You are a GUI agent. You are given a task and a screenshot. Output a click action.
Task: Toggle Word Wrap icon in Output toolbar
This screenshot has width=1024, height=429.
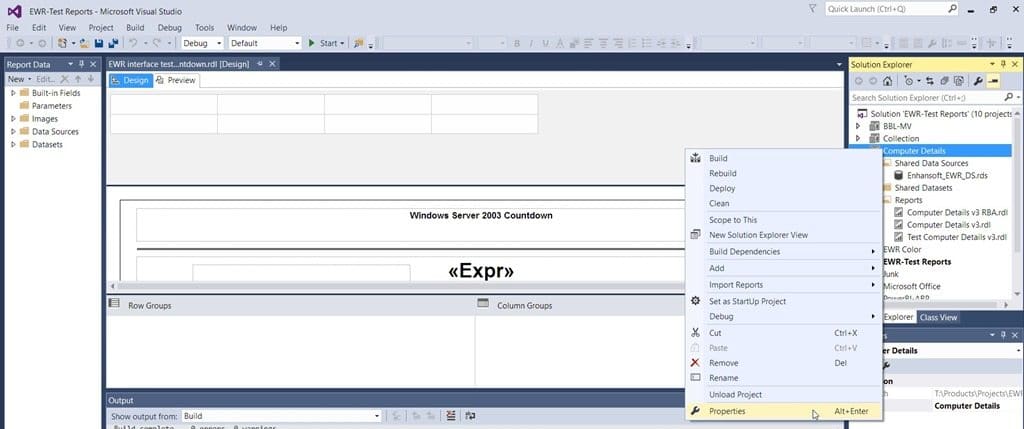coord(470,416)
